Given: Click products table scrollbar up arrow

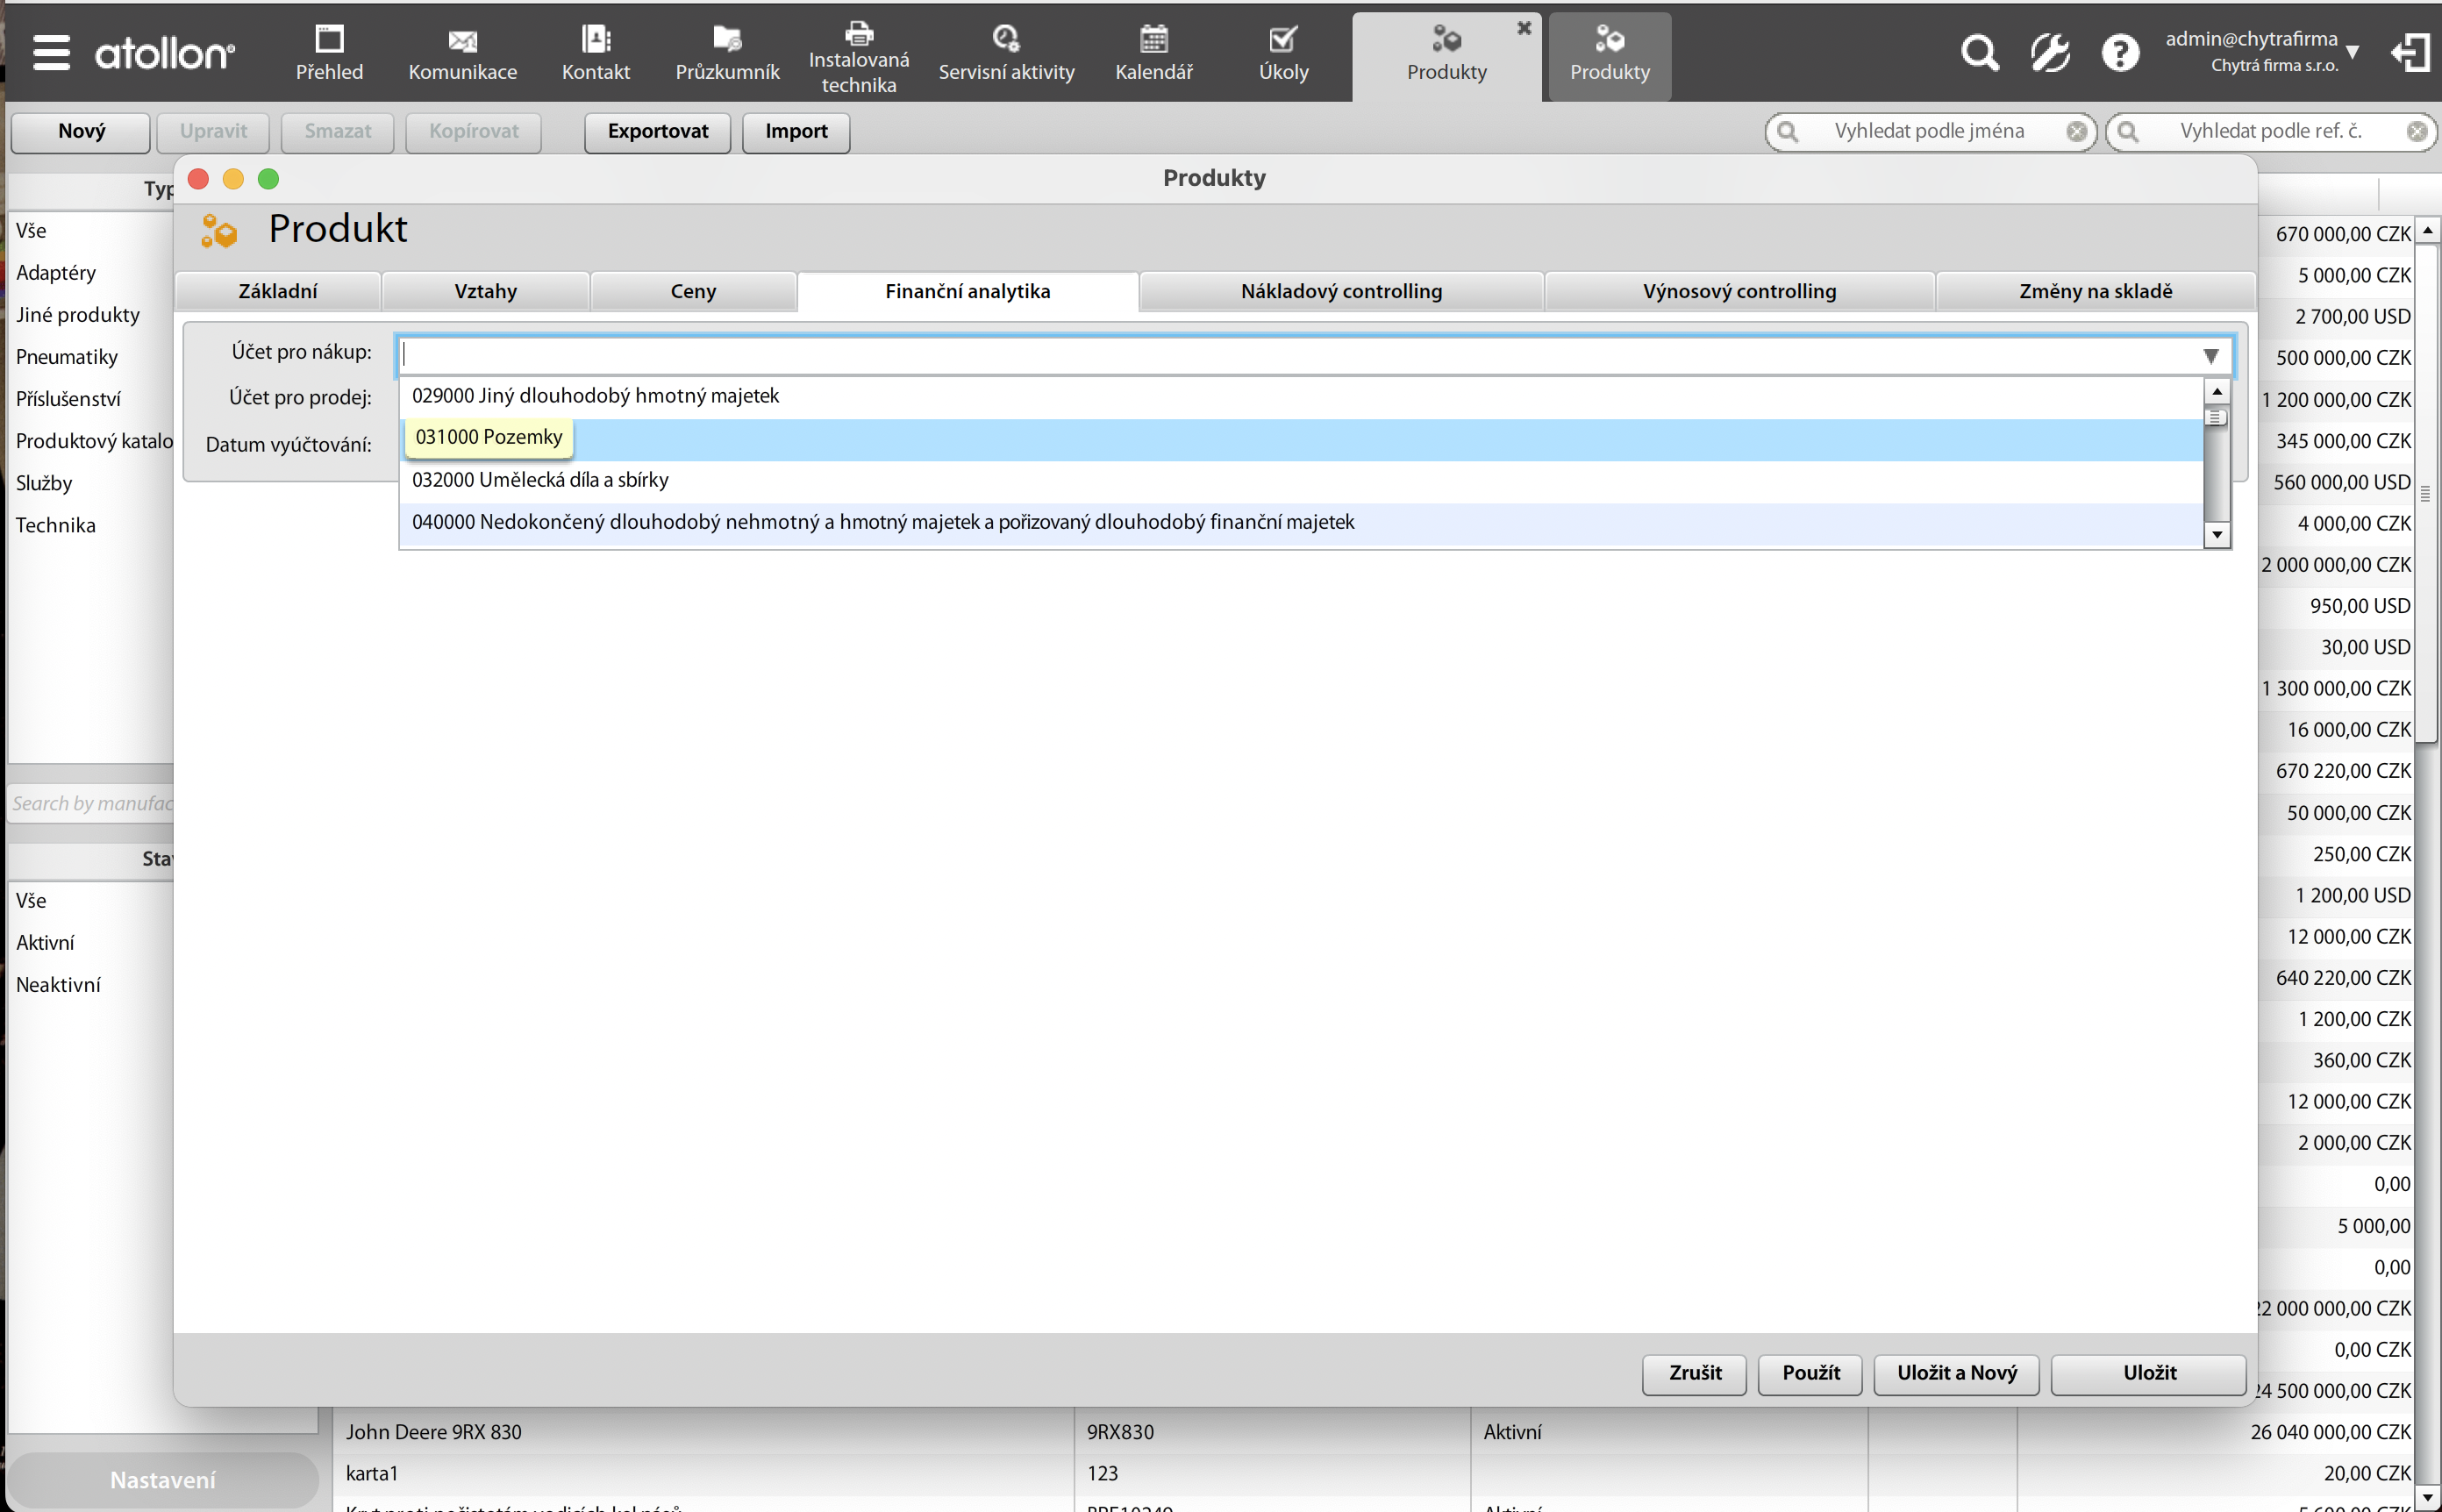Looking at the screenshot, I should point(2427,230).
